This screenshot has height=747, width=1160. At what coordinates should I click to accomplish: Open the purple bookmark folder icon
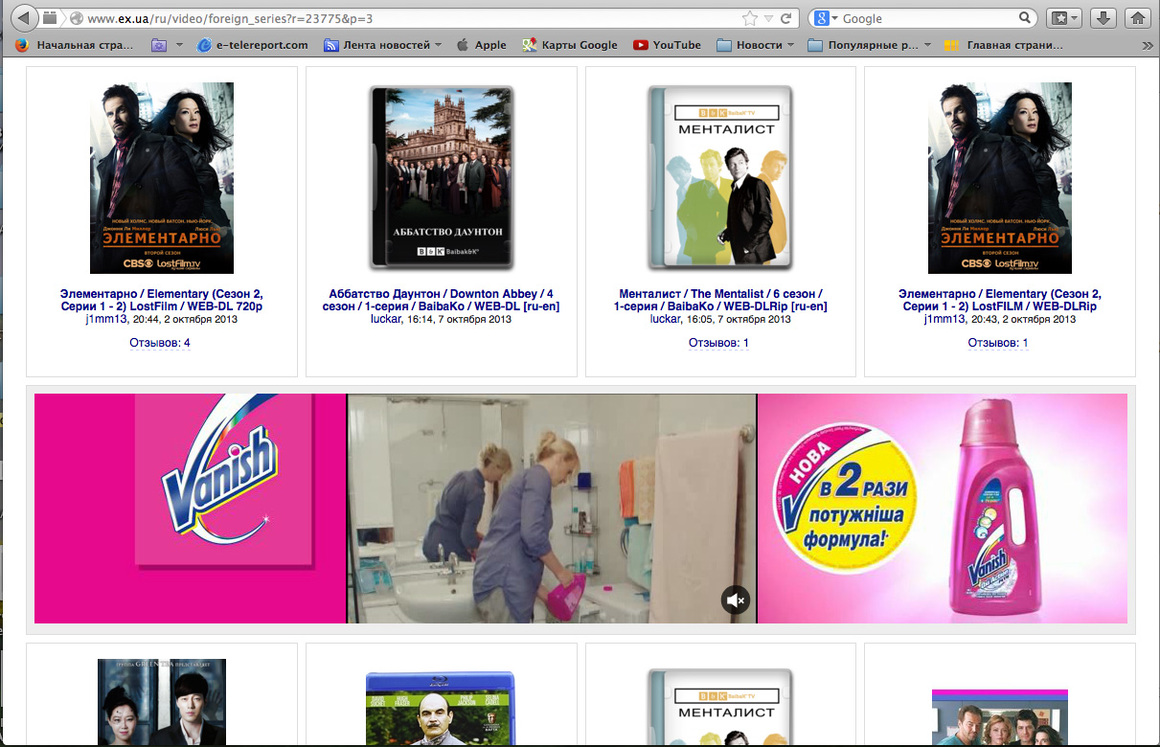[158, 45]
